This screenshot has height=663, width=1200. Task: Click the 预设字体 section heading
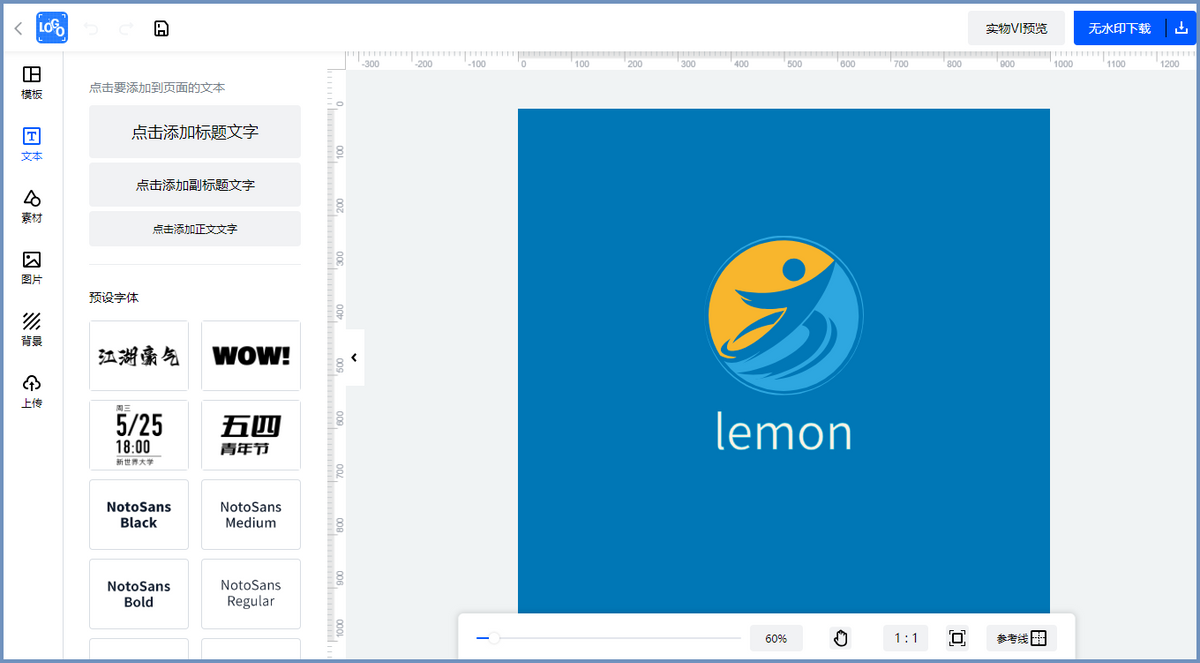(113, 298)
